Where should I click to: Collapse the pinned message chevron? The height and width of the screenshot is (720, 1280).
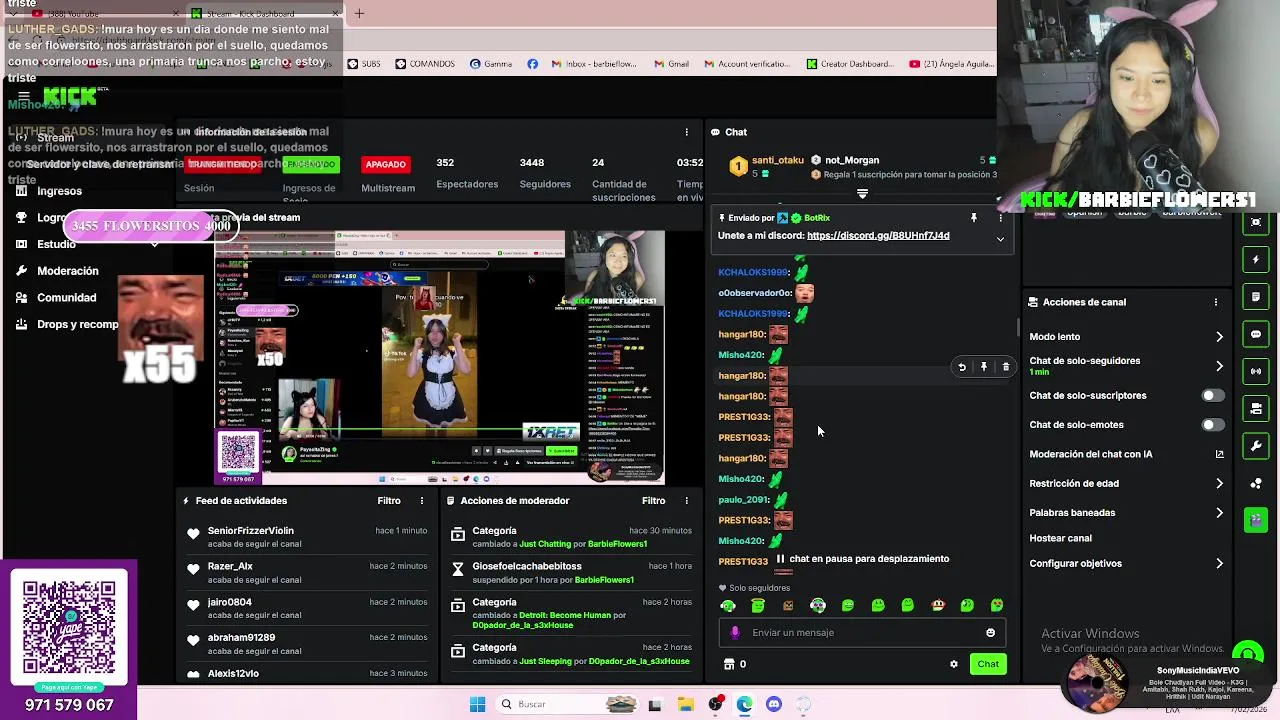[x=1000, y=239]
